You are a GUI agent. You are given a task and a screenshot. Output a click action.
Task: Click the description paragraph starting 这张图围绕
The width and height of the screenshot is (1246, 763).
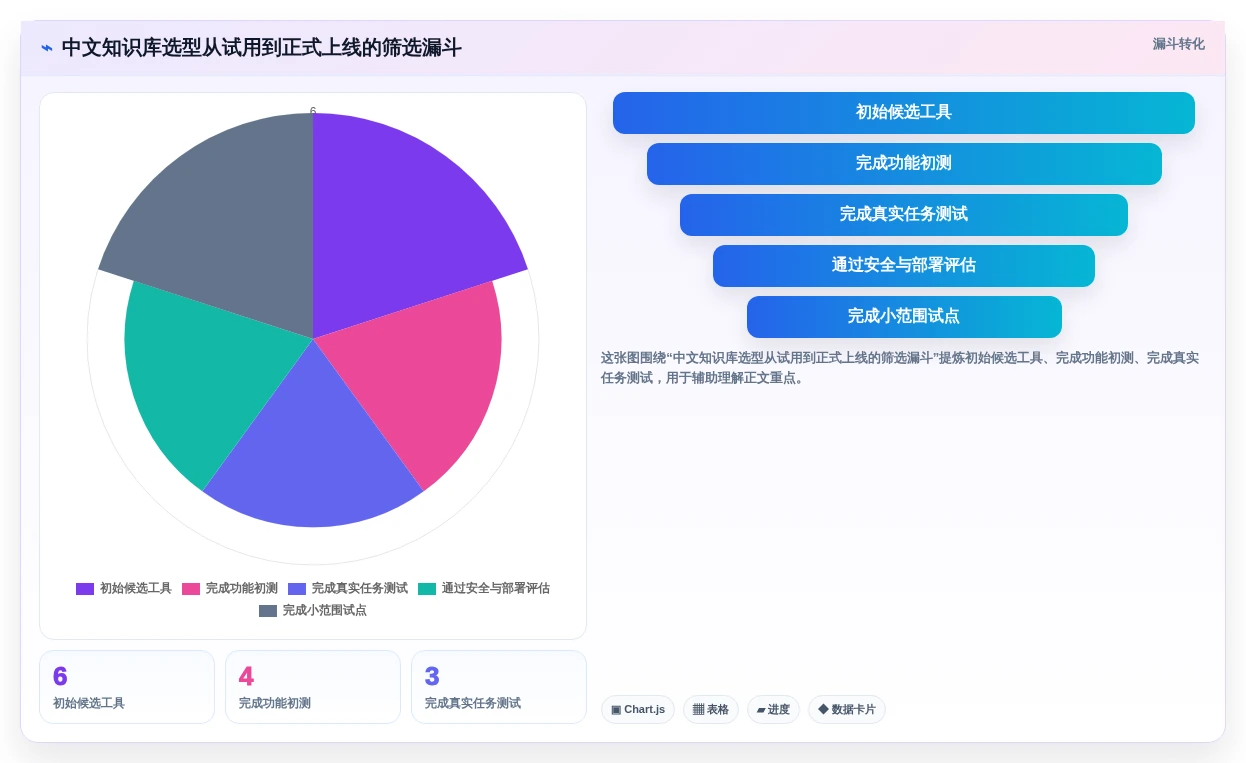(900, 368)
